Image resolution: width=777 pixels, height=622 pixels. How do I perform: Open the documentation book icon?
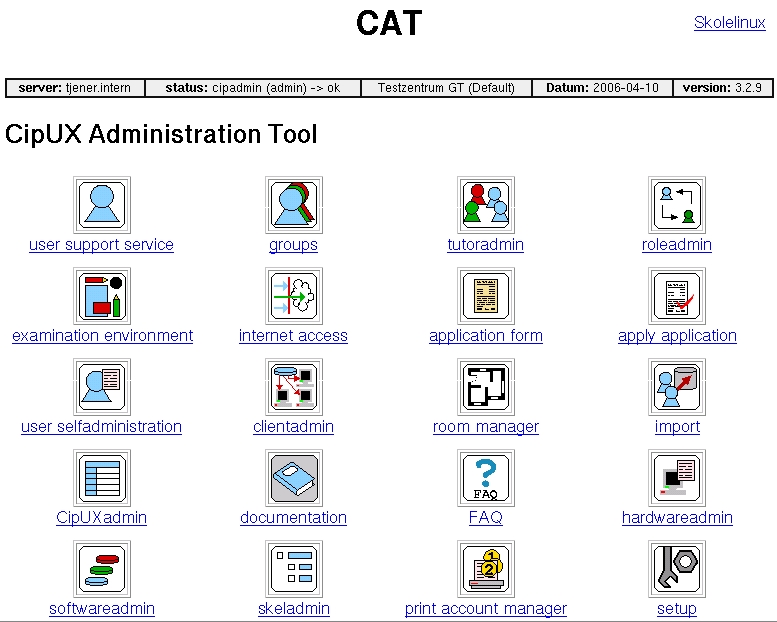pos(293,478)
